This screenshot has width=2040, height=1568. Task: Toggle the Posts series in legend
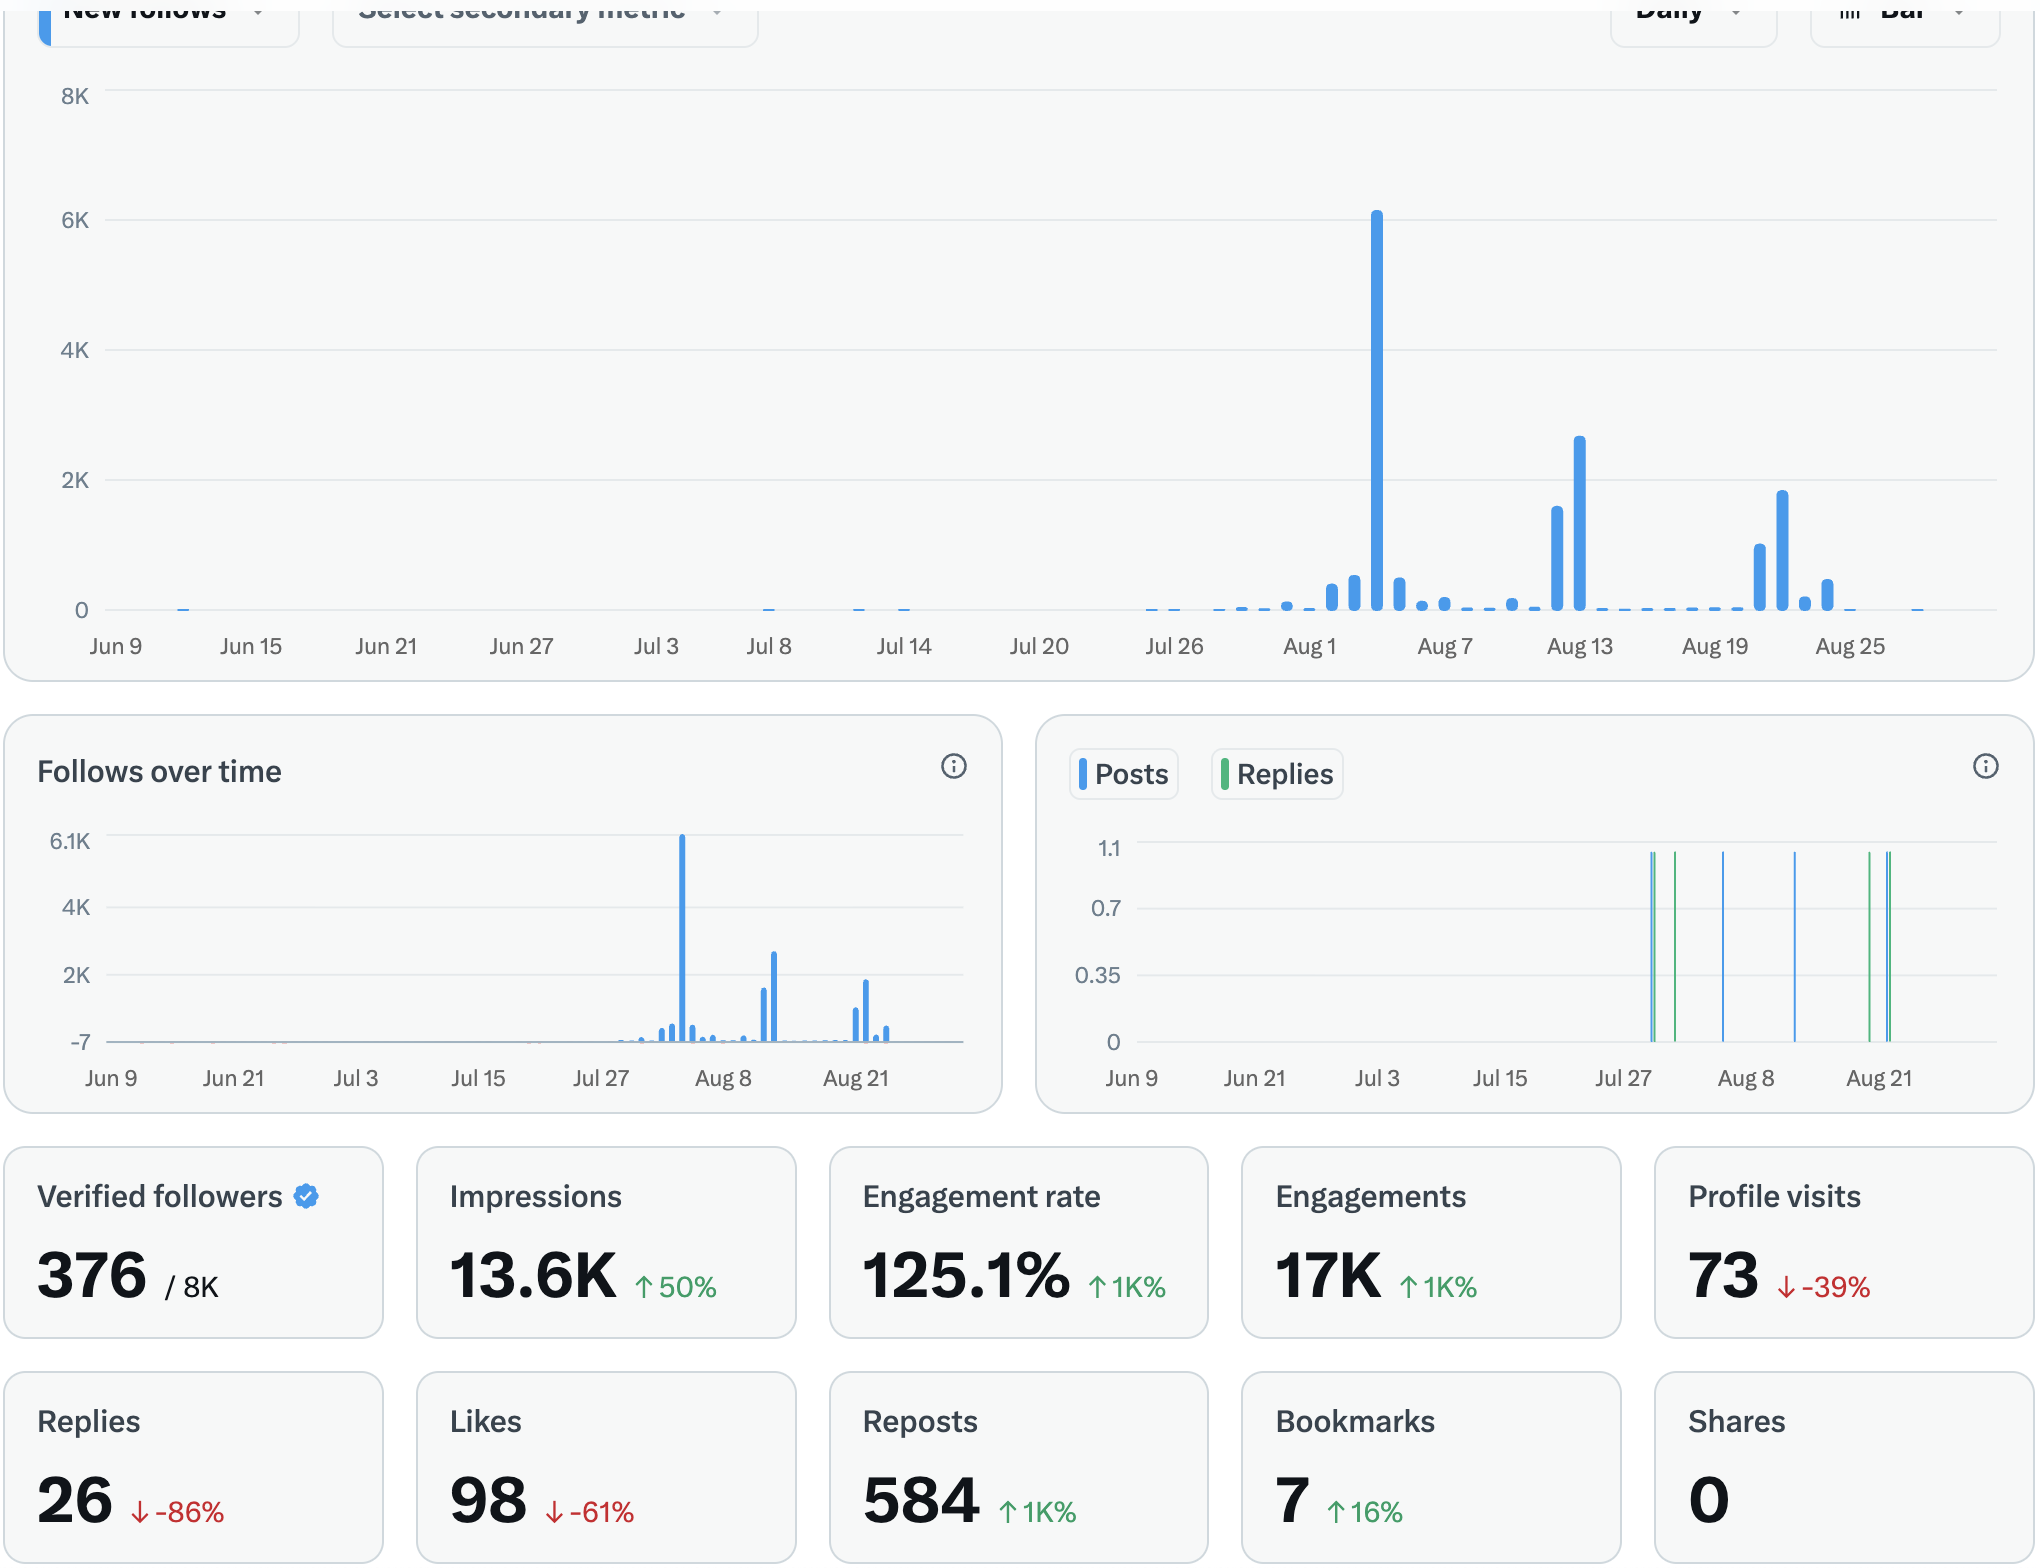(1124, 774)
